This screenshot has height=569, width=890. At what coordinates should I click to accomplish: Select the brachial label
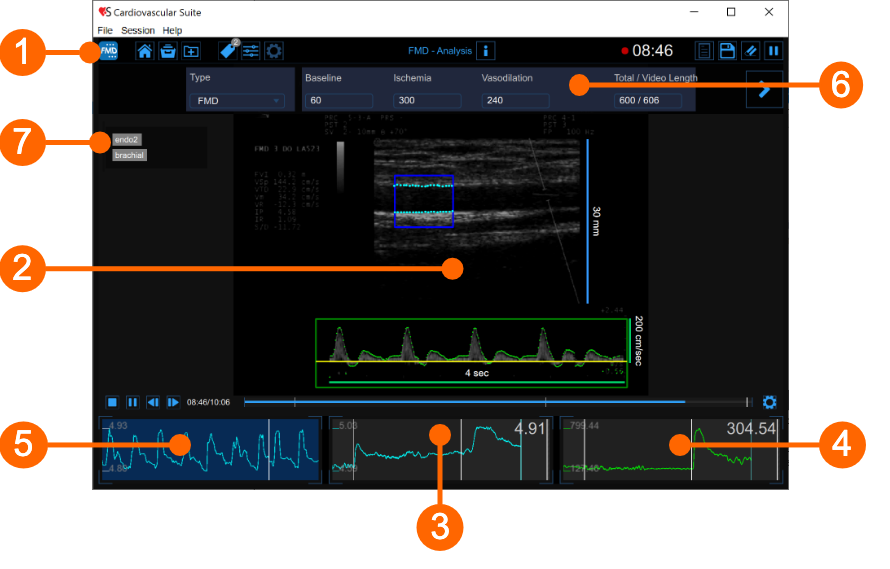click(130, 155)
